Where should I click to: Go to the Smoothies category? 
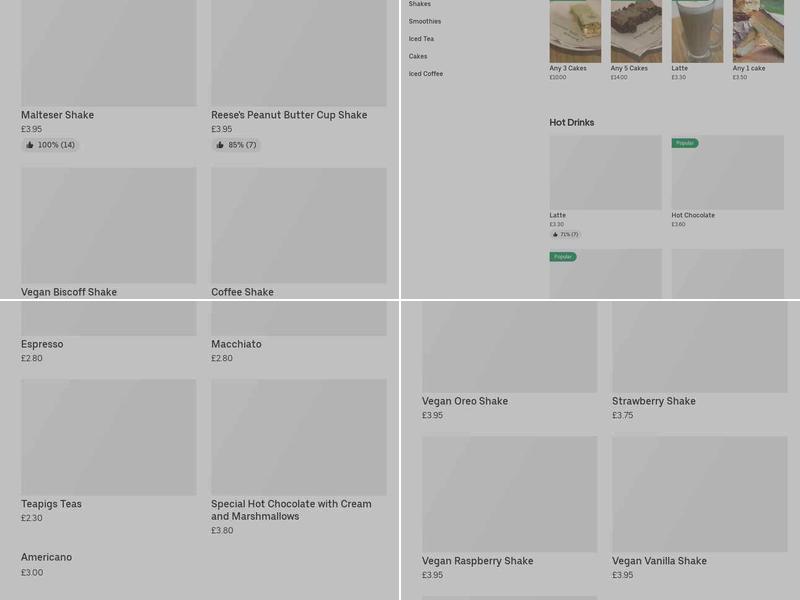pos(425,21)
